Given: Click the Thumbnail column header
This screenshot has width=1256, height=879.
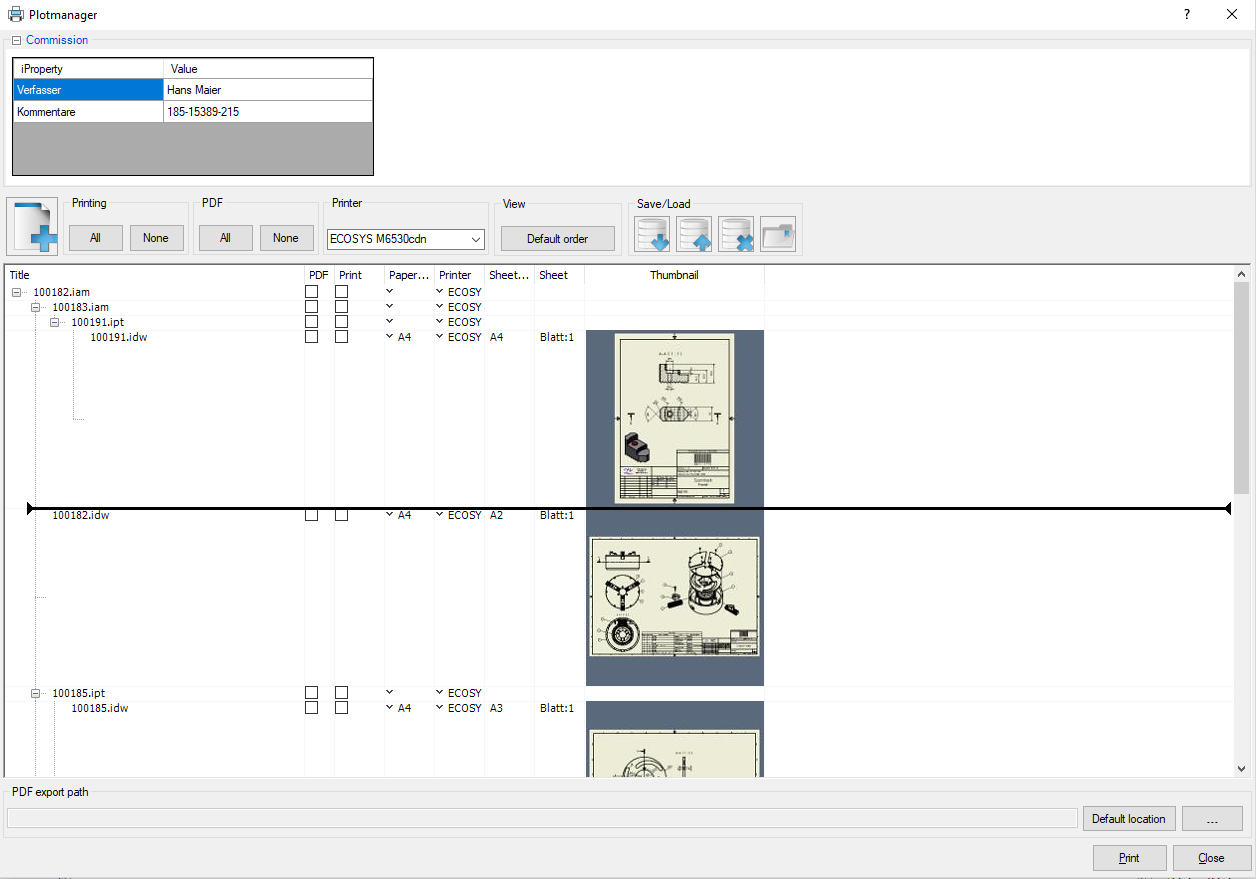Looking at the screenshot, I should click(x=674, y=275).
